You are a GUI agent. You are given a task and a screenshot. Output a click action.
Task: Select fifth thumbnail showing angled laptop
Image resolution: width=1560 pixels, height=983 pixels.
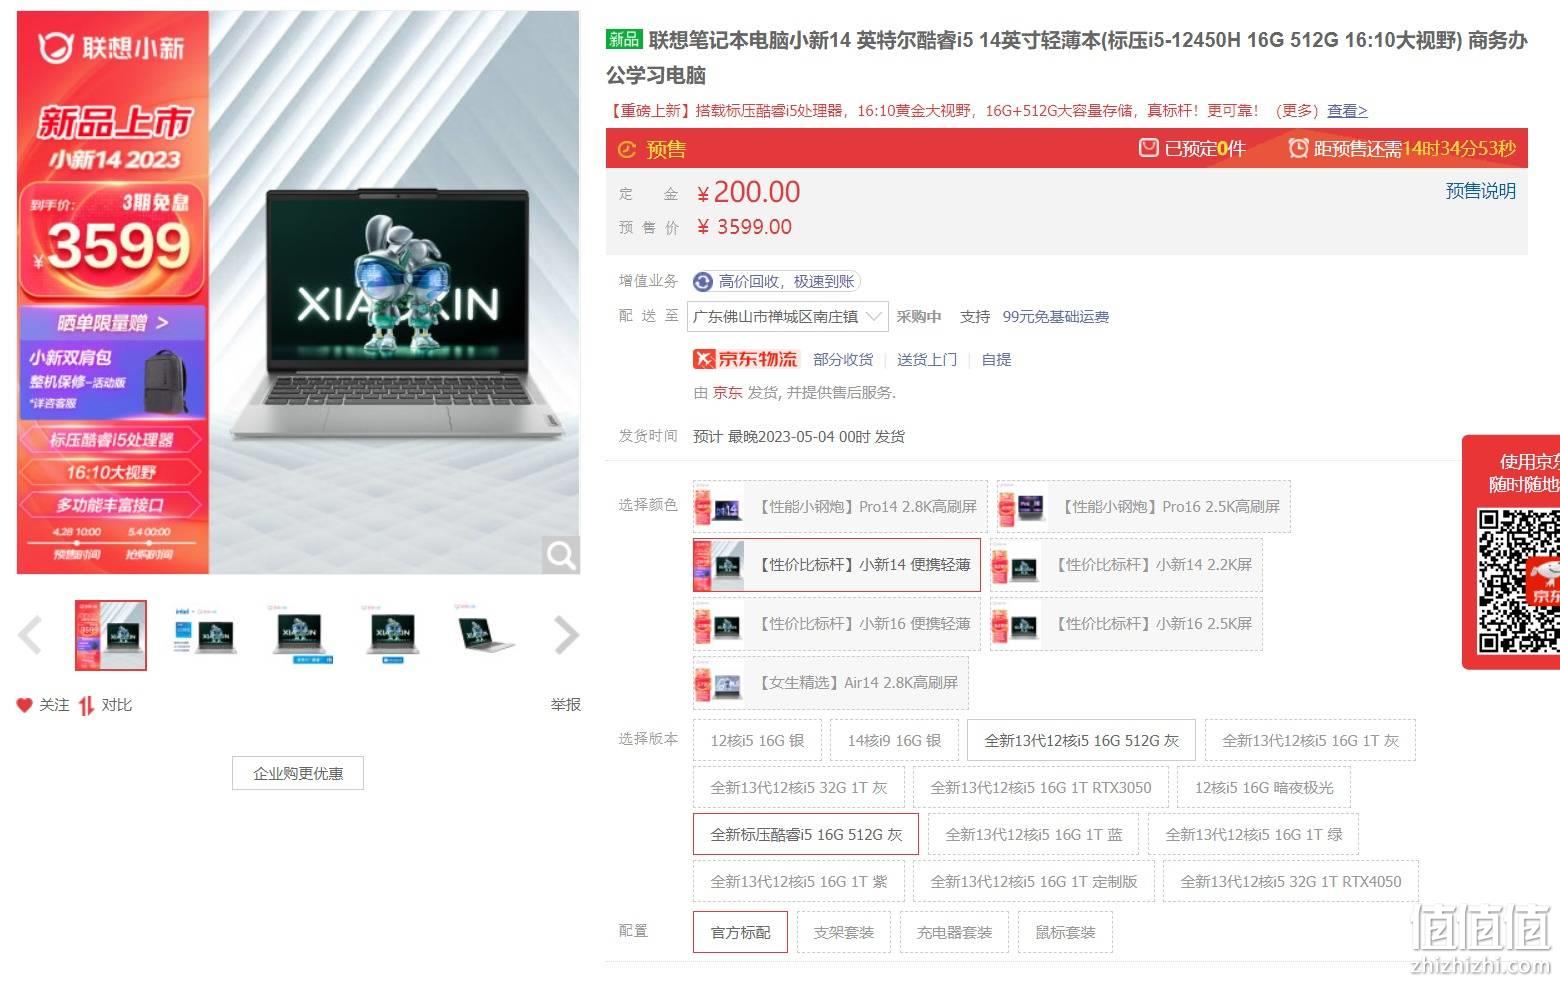[x=487, y=635]
